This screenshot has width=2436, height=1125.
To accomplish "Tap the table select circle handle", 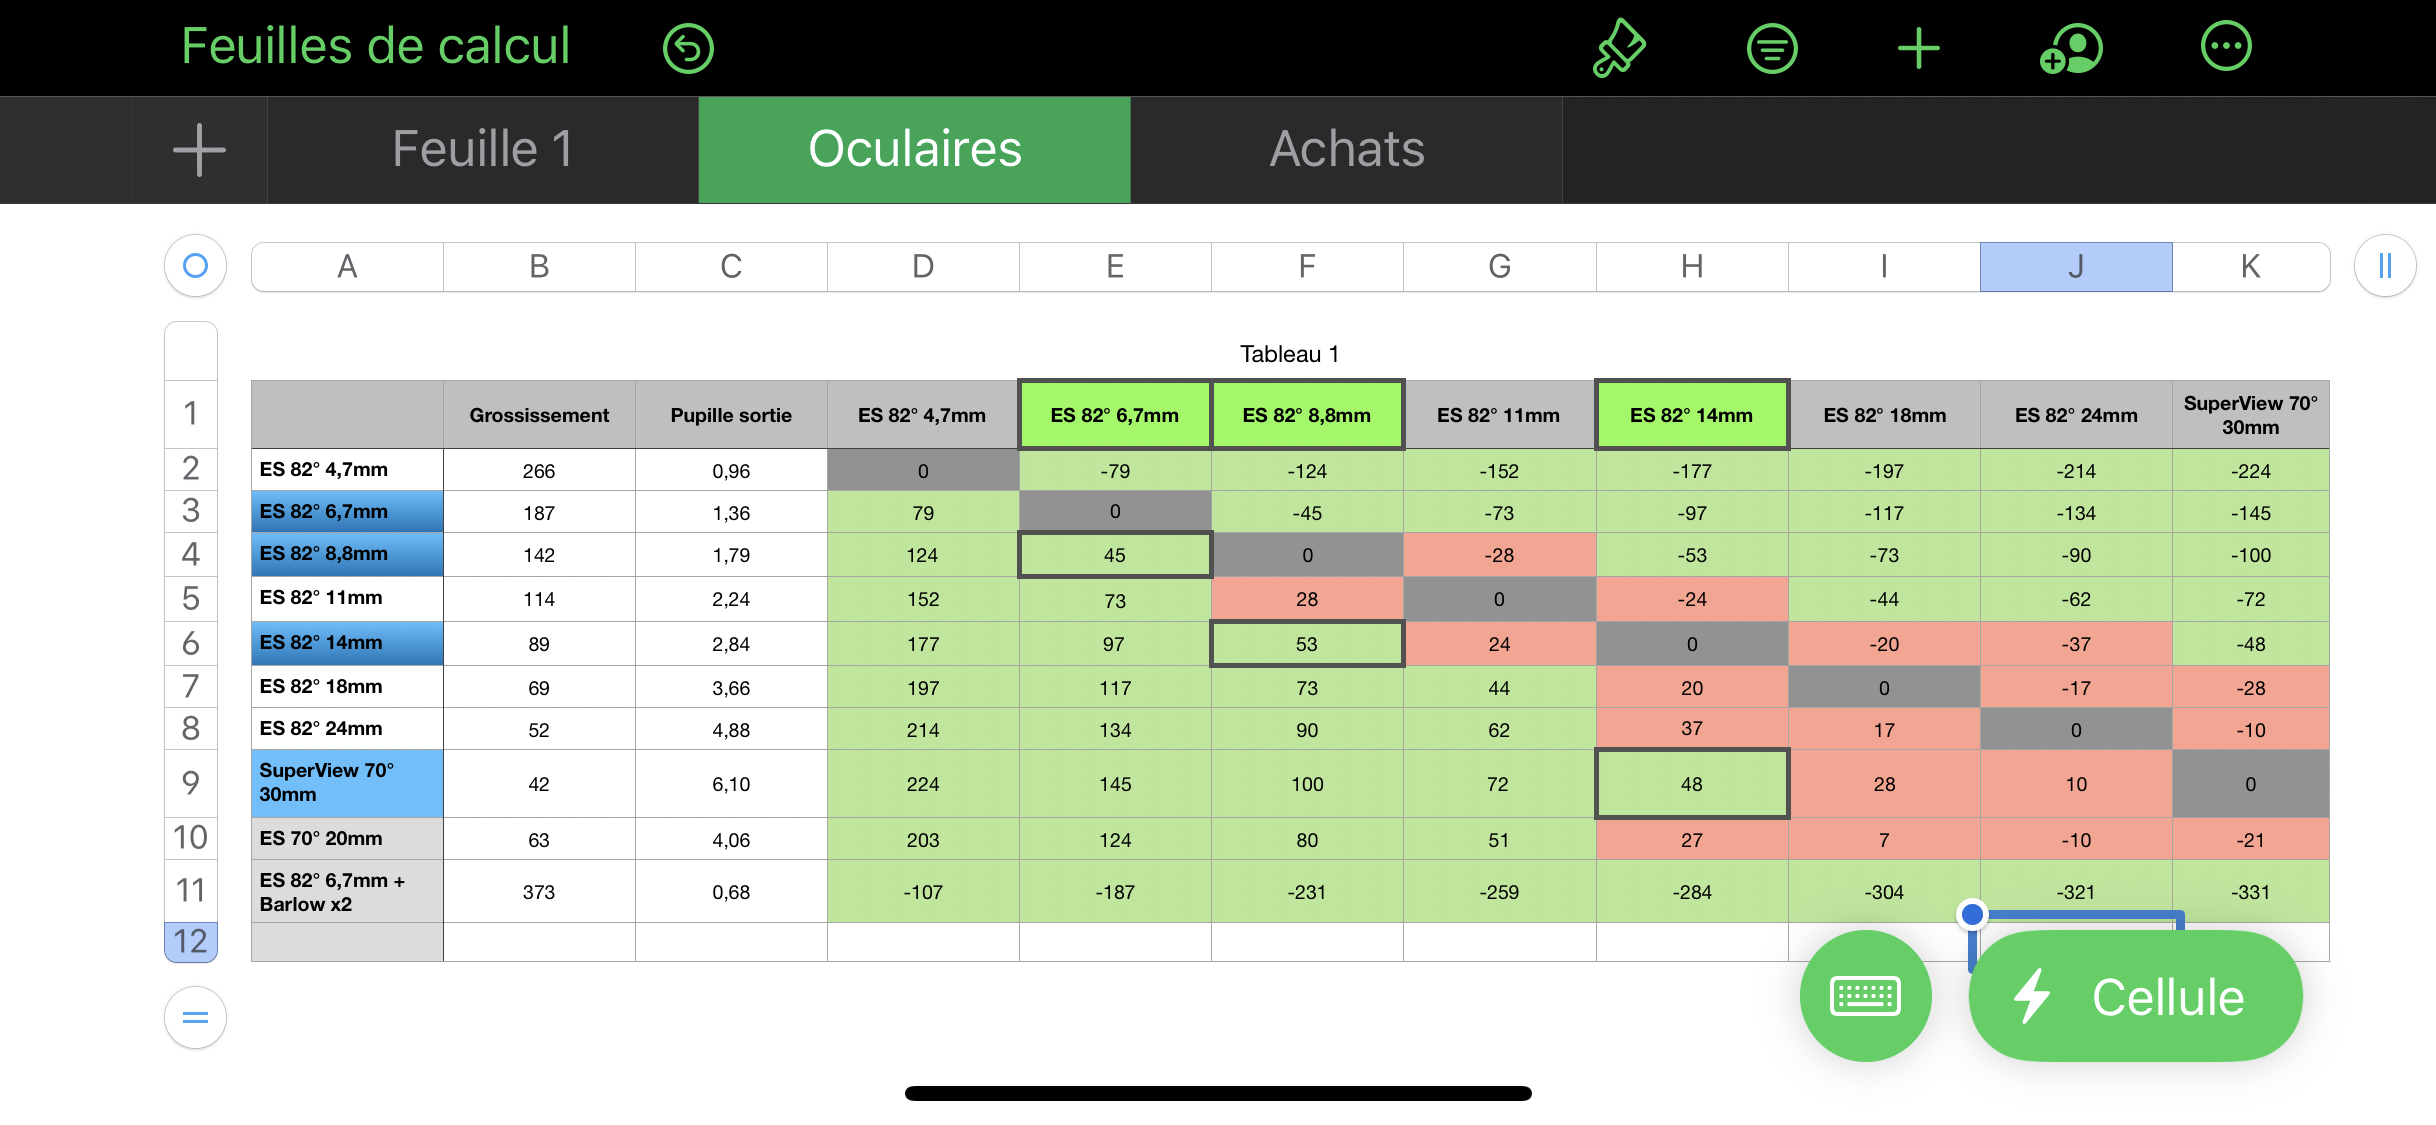I will [x=195, y=266].
